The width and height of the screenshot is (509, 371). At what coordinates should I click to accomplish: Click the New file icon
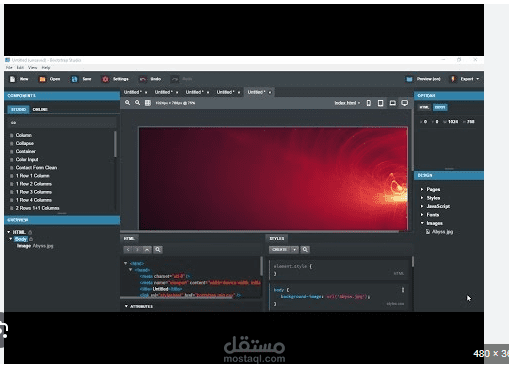click(x=13, y=79)
